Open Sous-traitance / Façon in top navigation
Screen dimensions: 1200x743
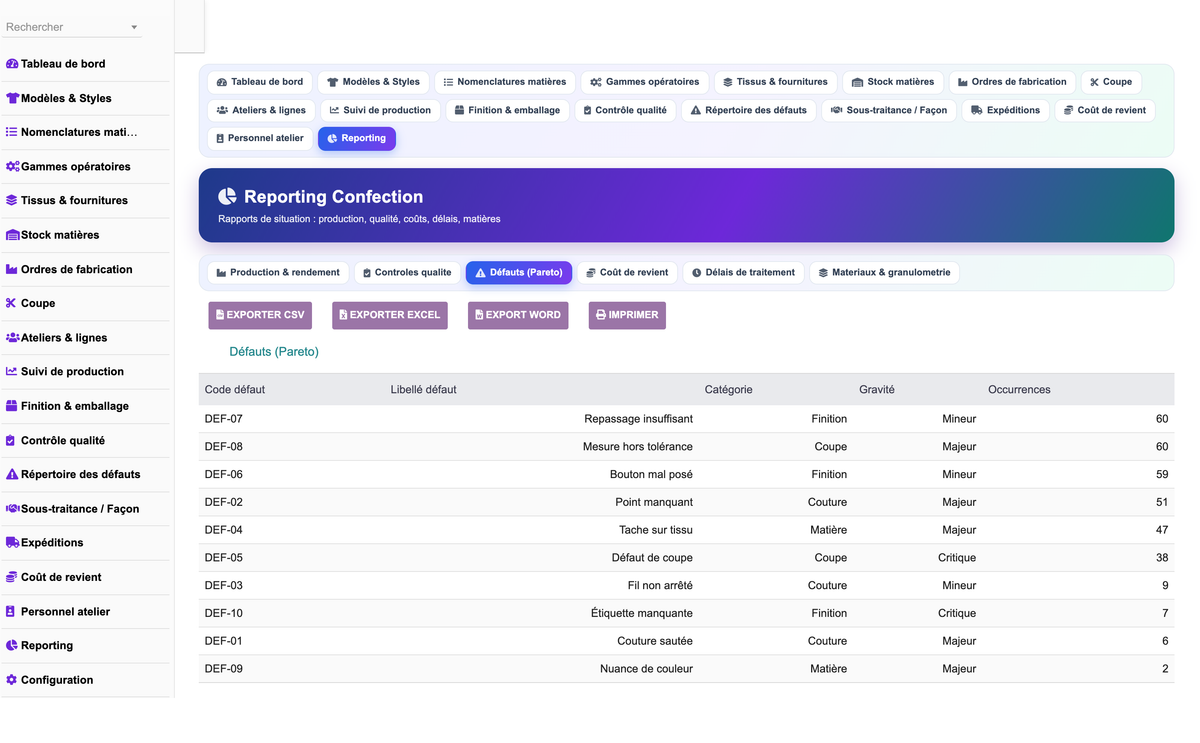(889, 110)
